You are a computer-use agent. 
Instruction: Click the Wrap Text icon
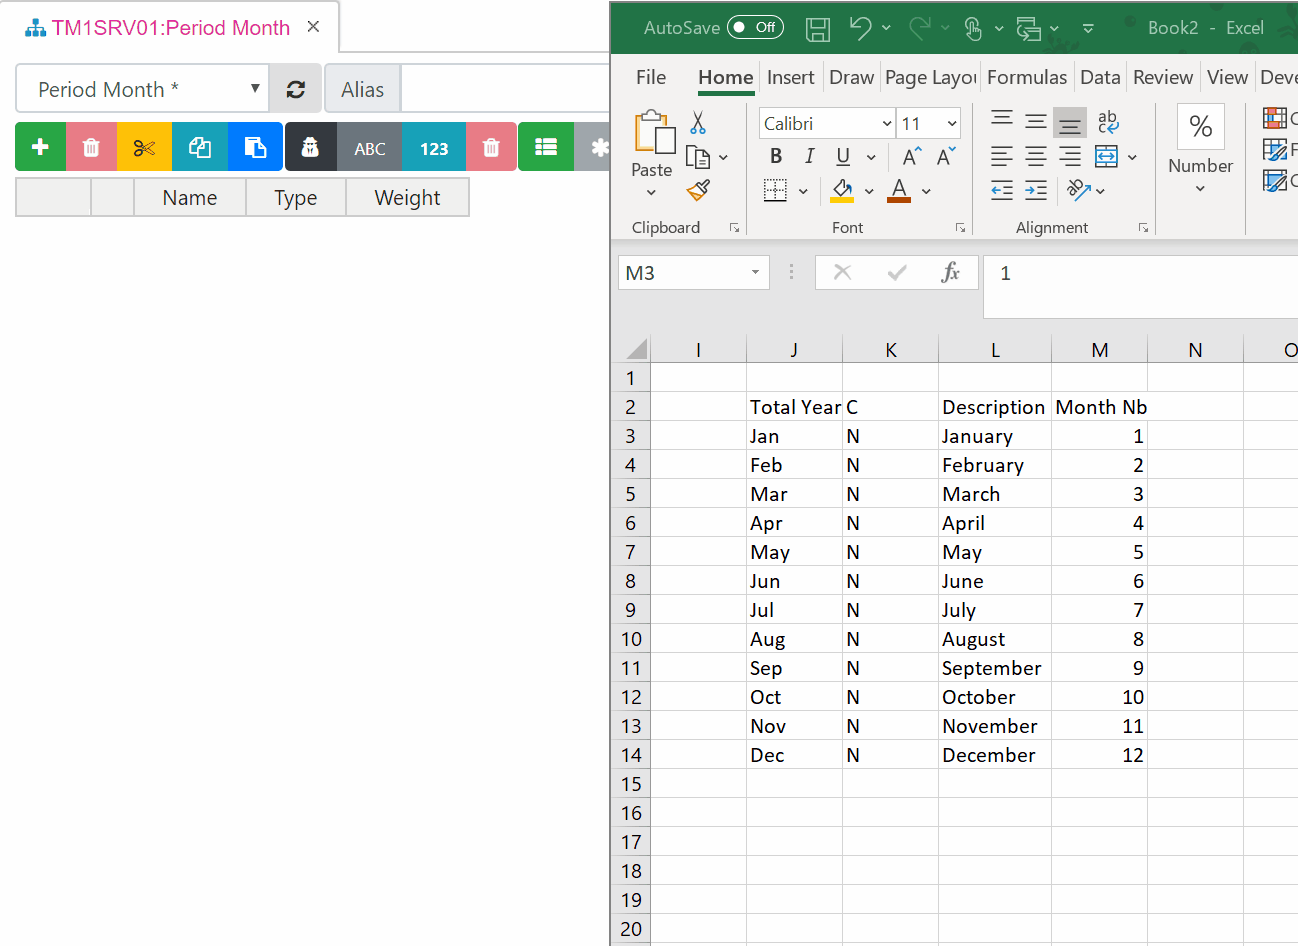(x=1108, y=122)
